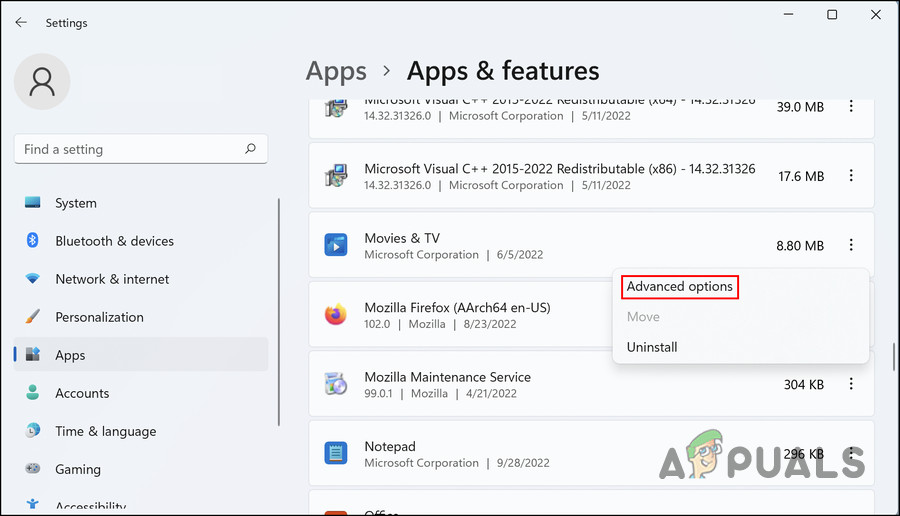Screen dimensions: 900x516
Task: Open Network & internet settings
Action: point(141,278)
